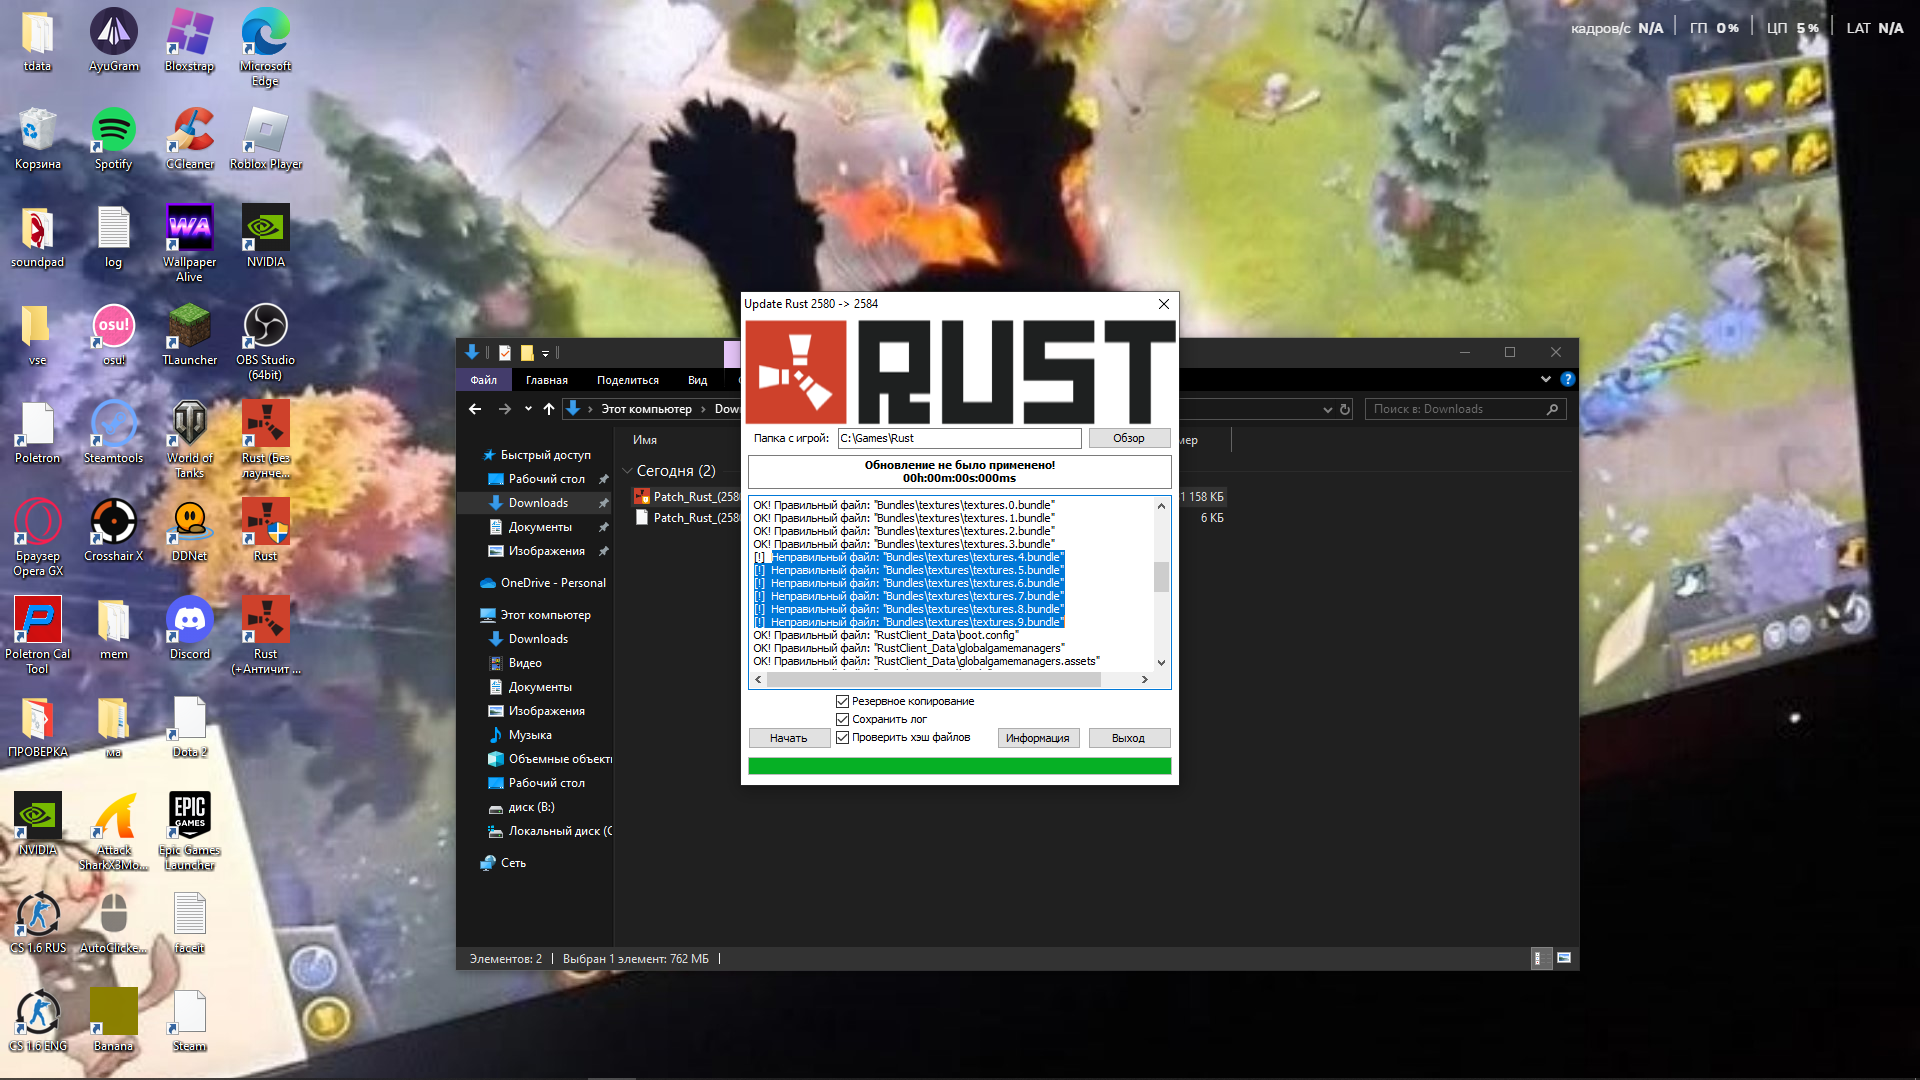This screenshot has width=1920, height=1080.
Task: Collapse the Сегодня (2) group
Action: click(627, 471)
